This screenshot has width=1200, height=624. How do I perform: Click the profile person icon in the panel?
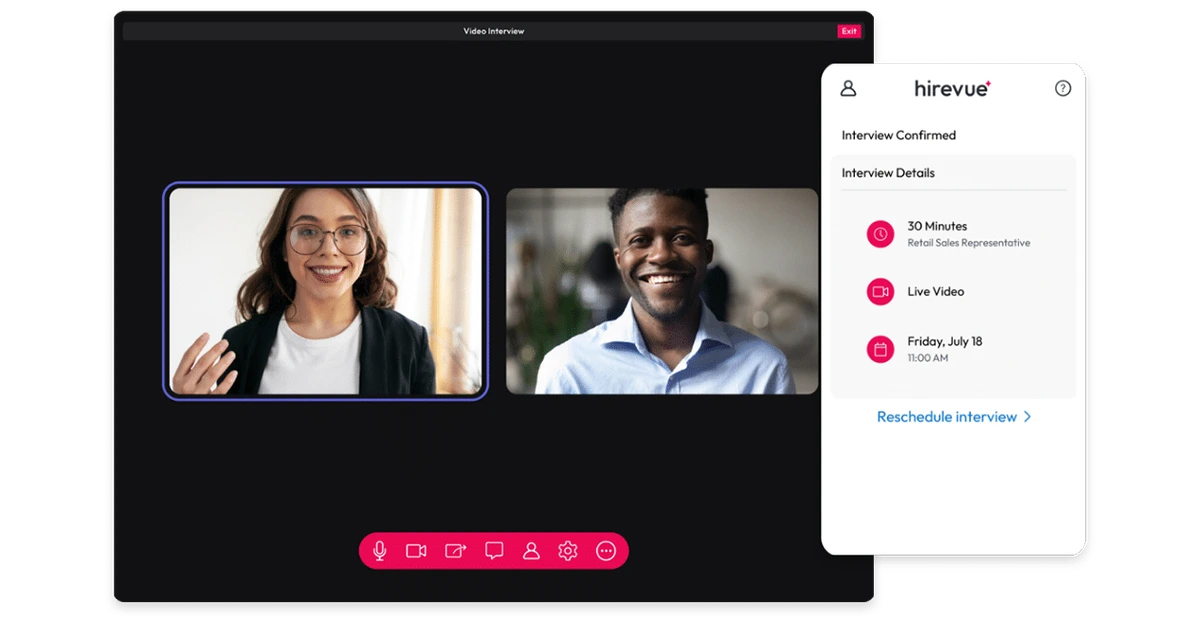(848, 88)
